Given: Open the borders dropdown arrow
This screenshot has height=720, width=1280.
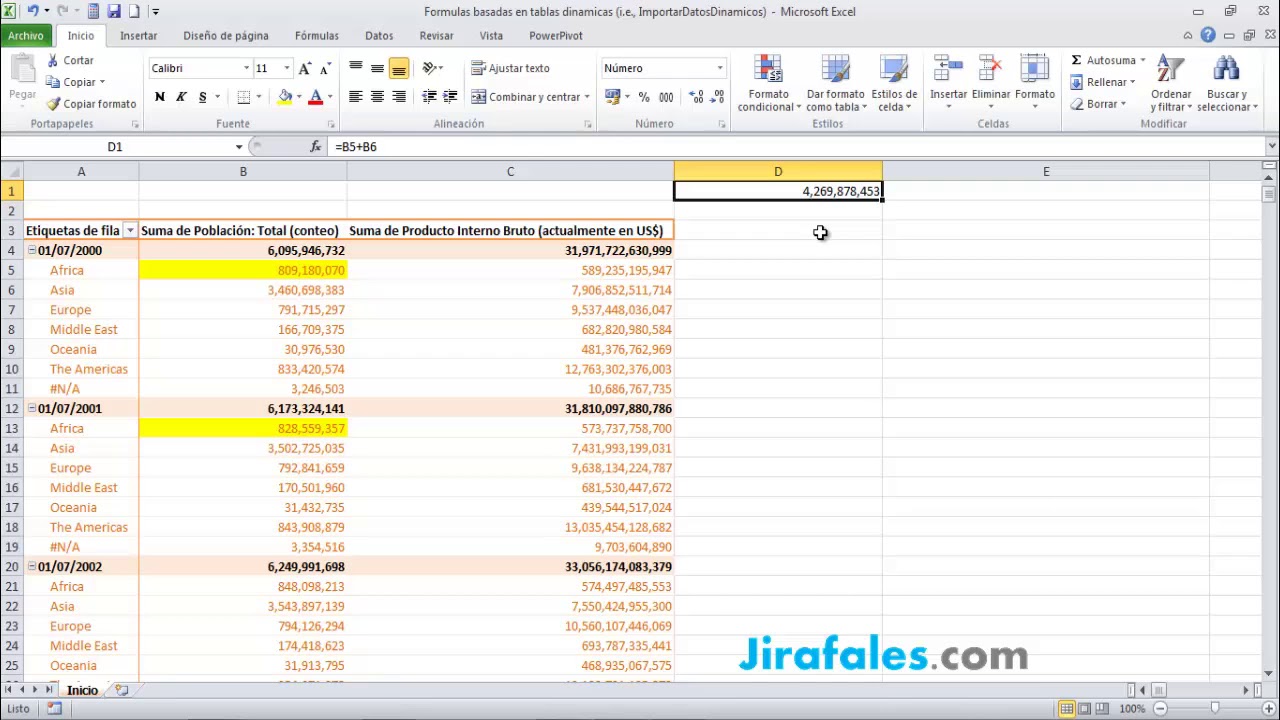Looking at the screenshot, I should point(258,97).
